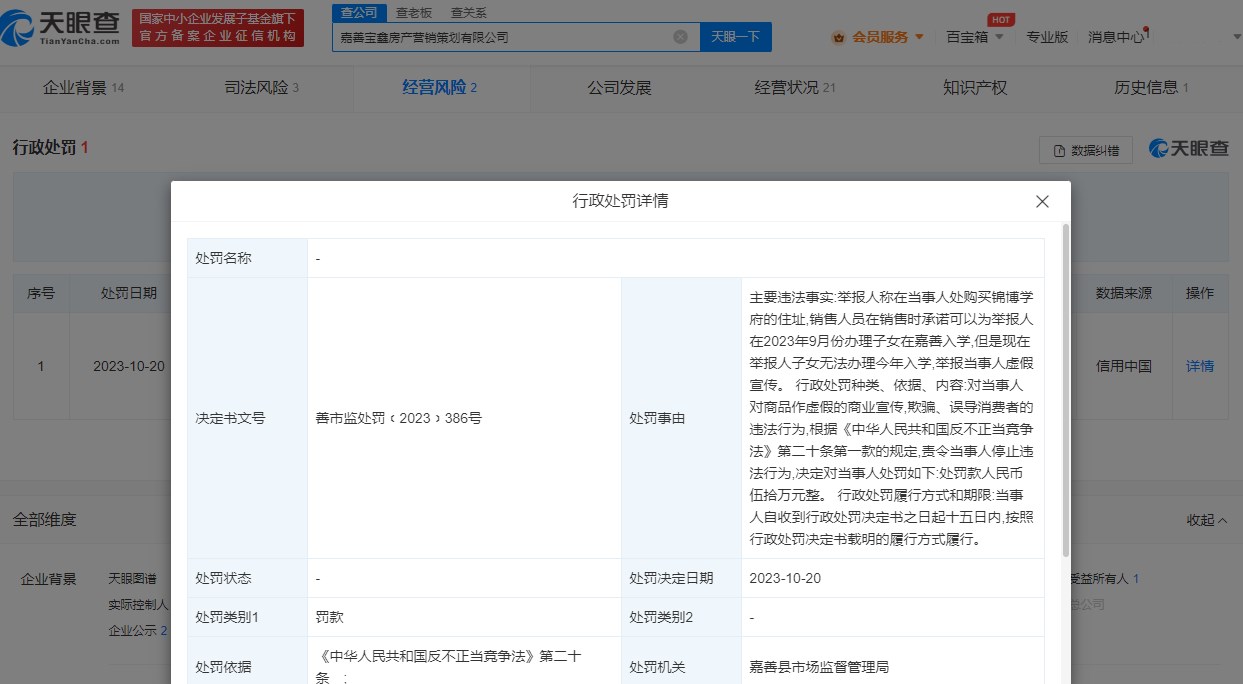The width and height of the screenshot is (1243, 684).
Task: Clear the search box with the X icon
Action: click(680, 37)
